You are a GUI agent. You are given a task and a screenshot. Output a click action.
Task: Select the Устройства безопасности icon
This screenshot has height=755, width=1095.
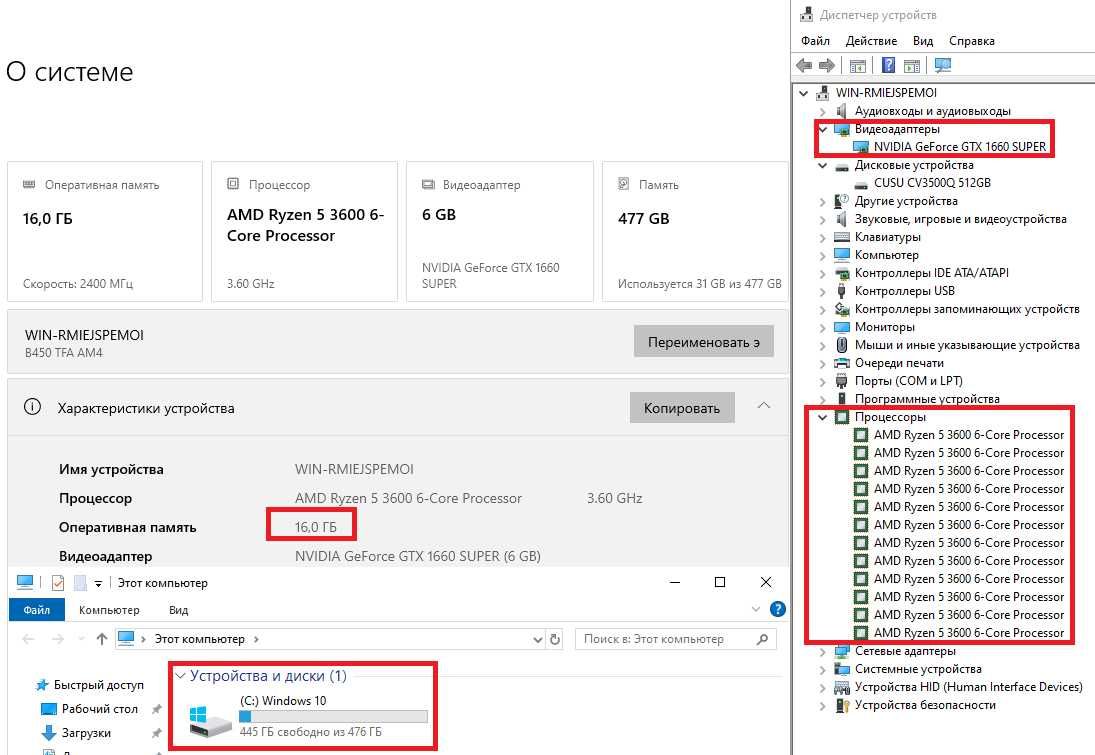[842, 705]
